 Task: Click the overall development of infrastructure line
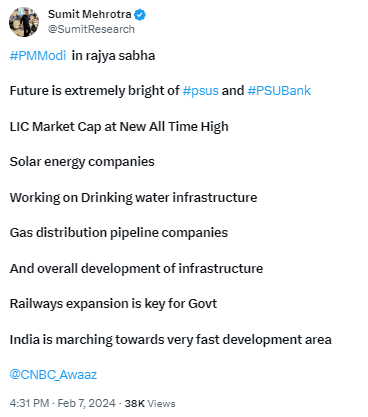(x=136, y=269)
